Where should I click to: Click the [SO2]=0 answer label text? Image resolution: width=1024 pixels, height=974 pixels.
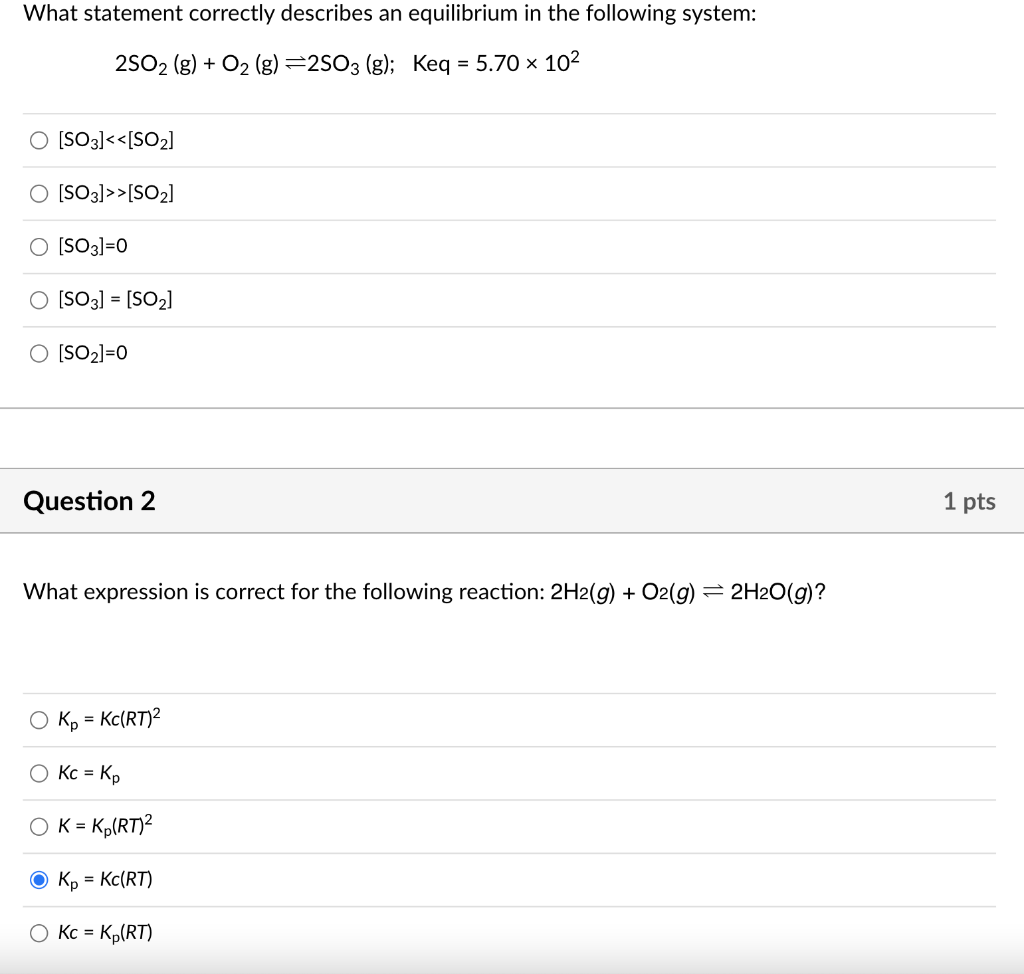[93, 353]
